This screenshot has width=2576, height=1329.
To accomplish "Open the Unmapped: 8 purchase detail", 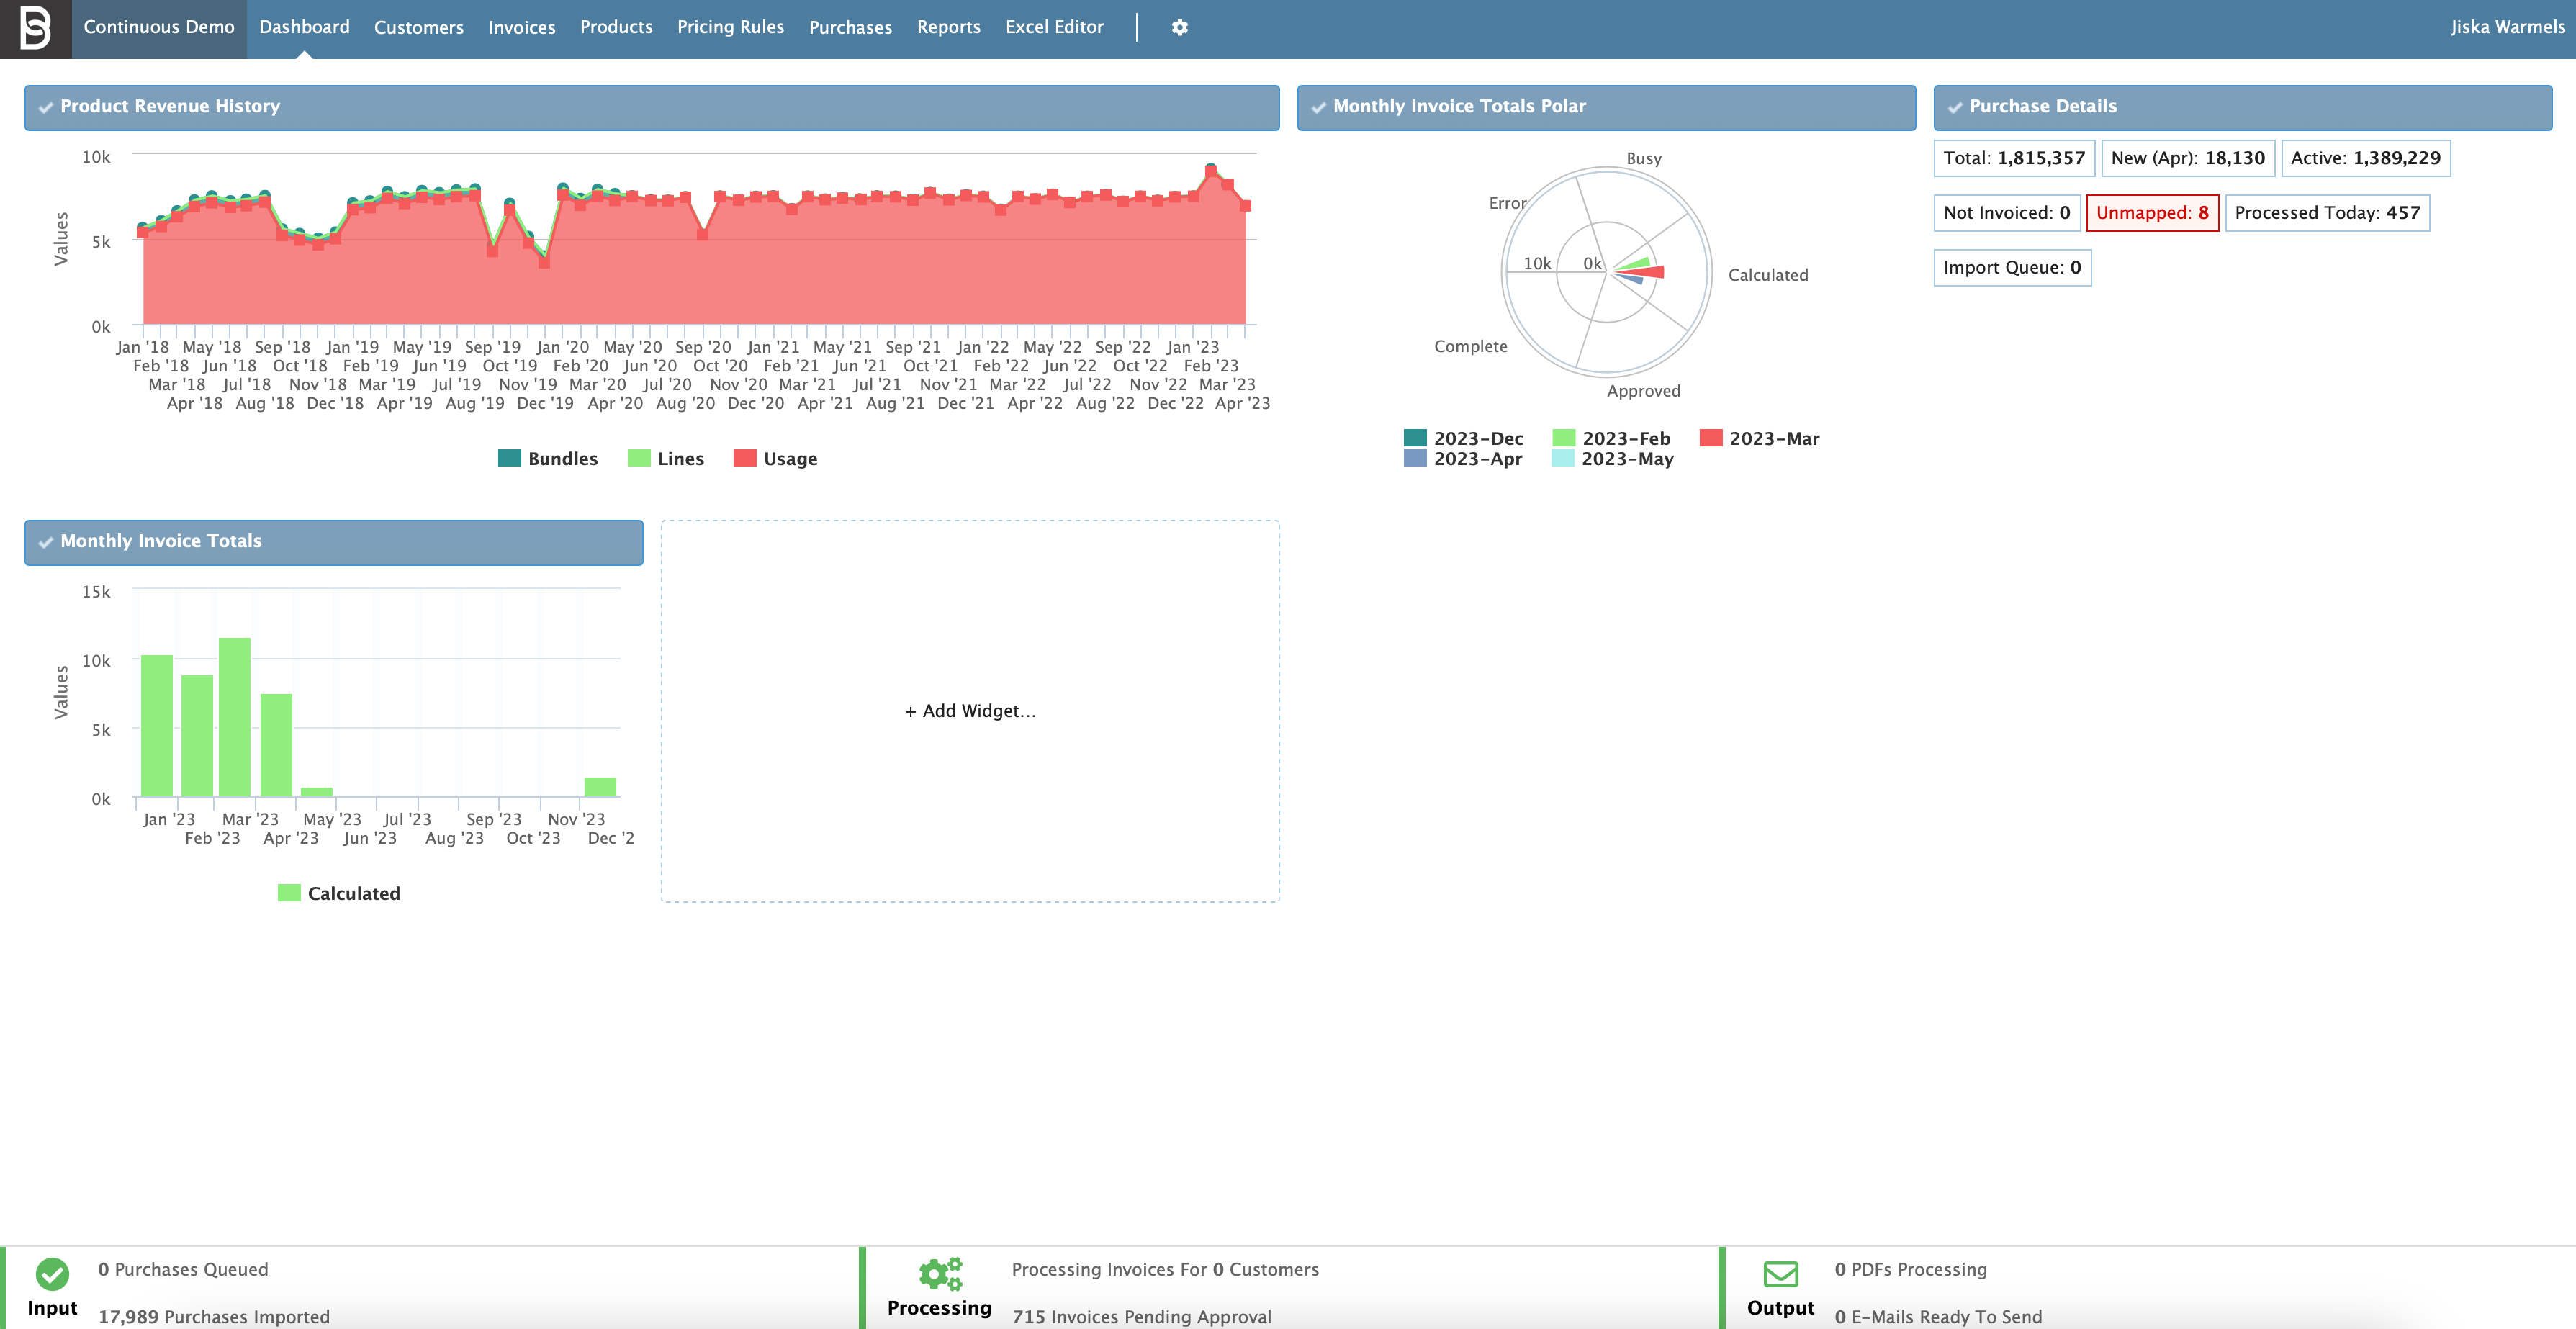I will 2153,212.
